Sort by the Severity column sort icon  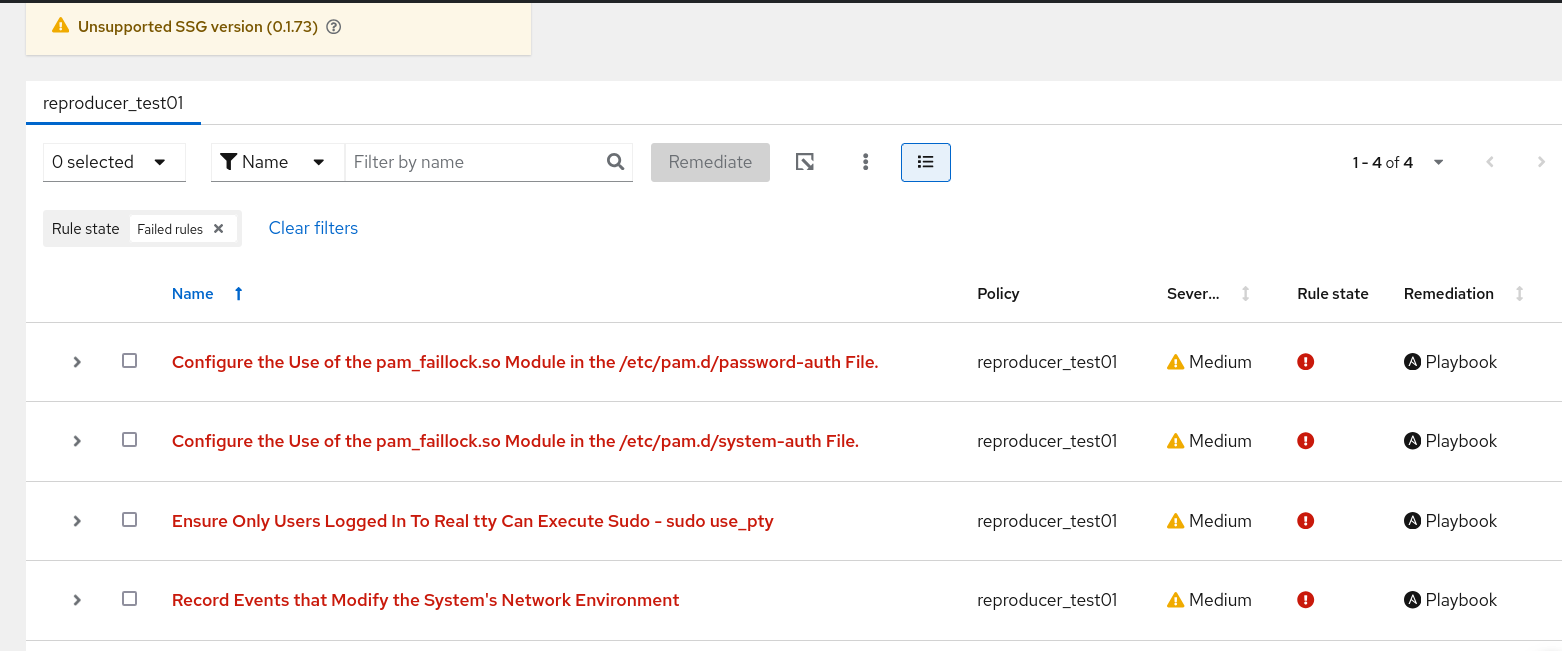point(1245,294)
